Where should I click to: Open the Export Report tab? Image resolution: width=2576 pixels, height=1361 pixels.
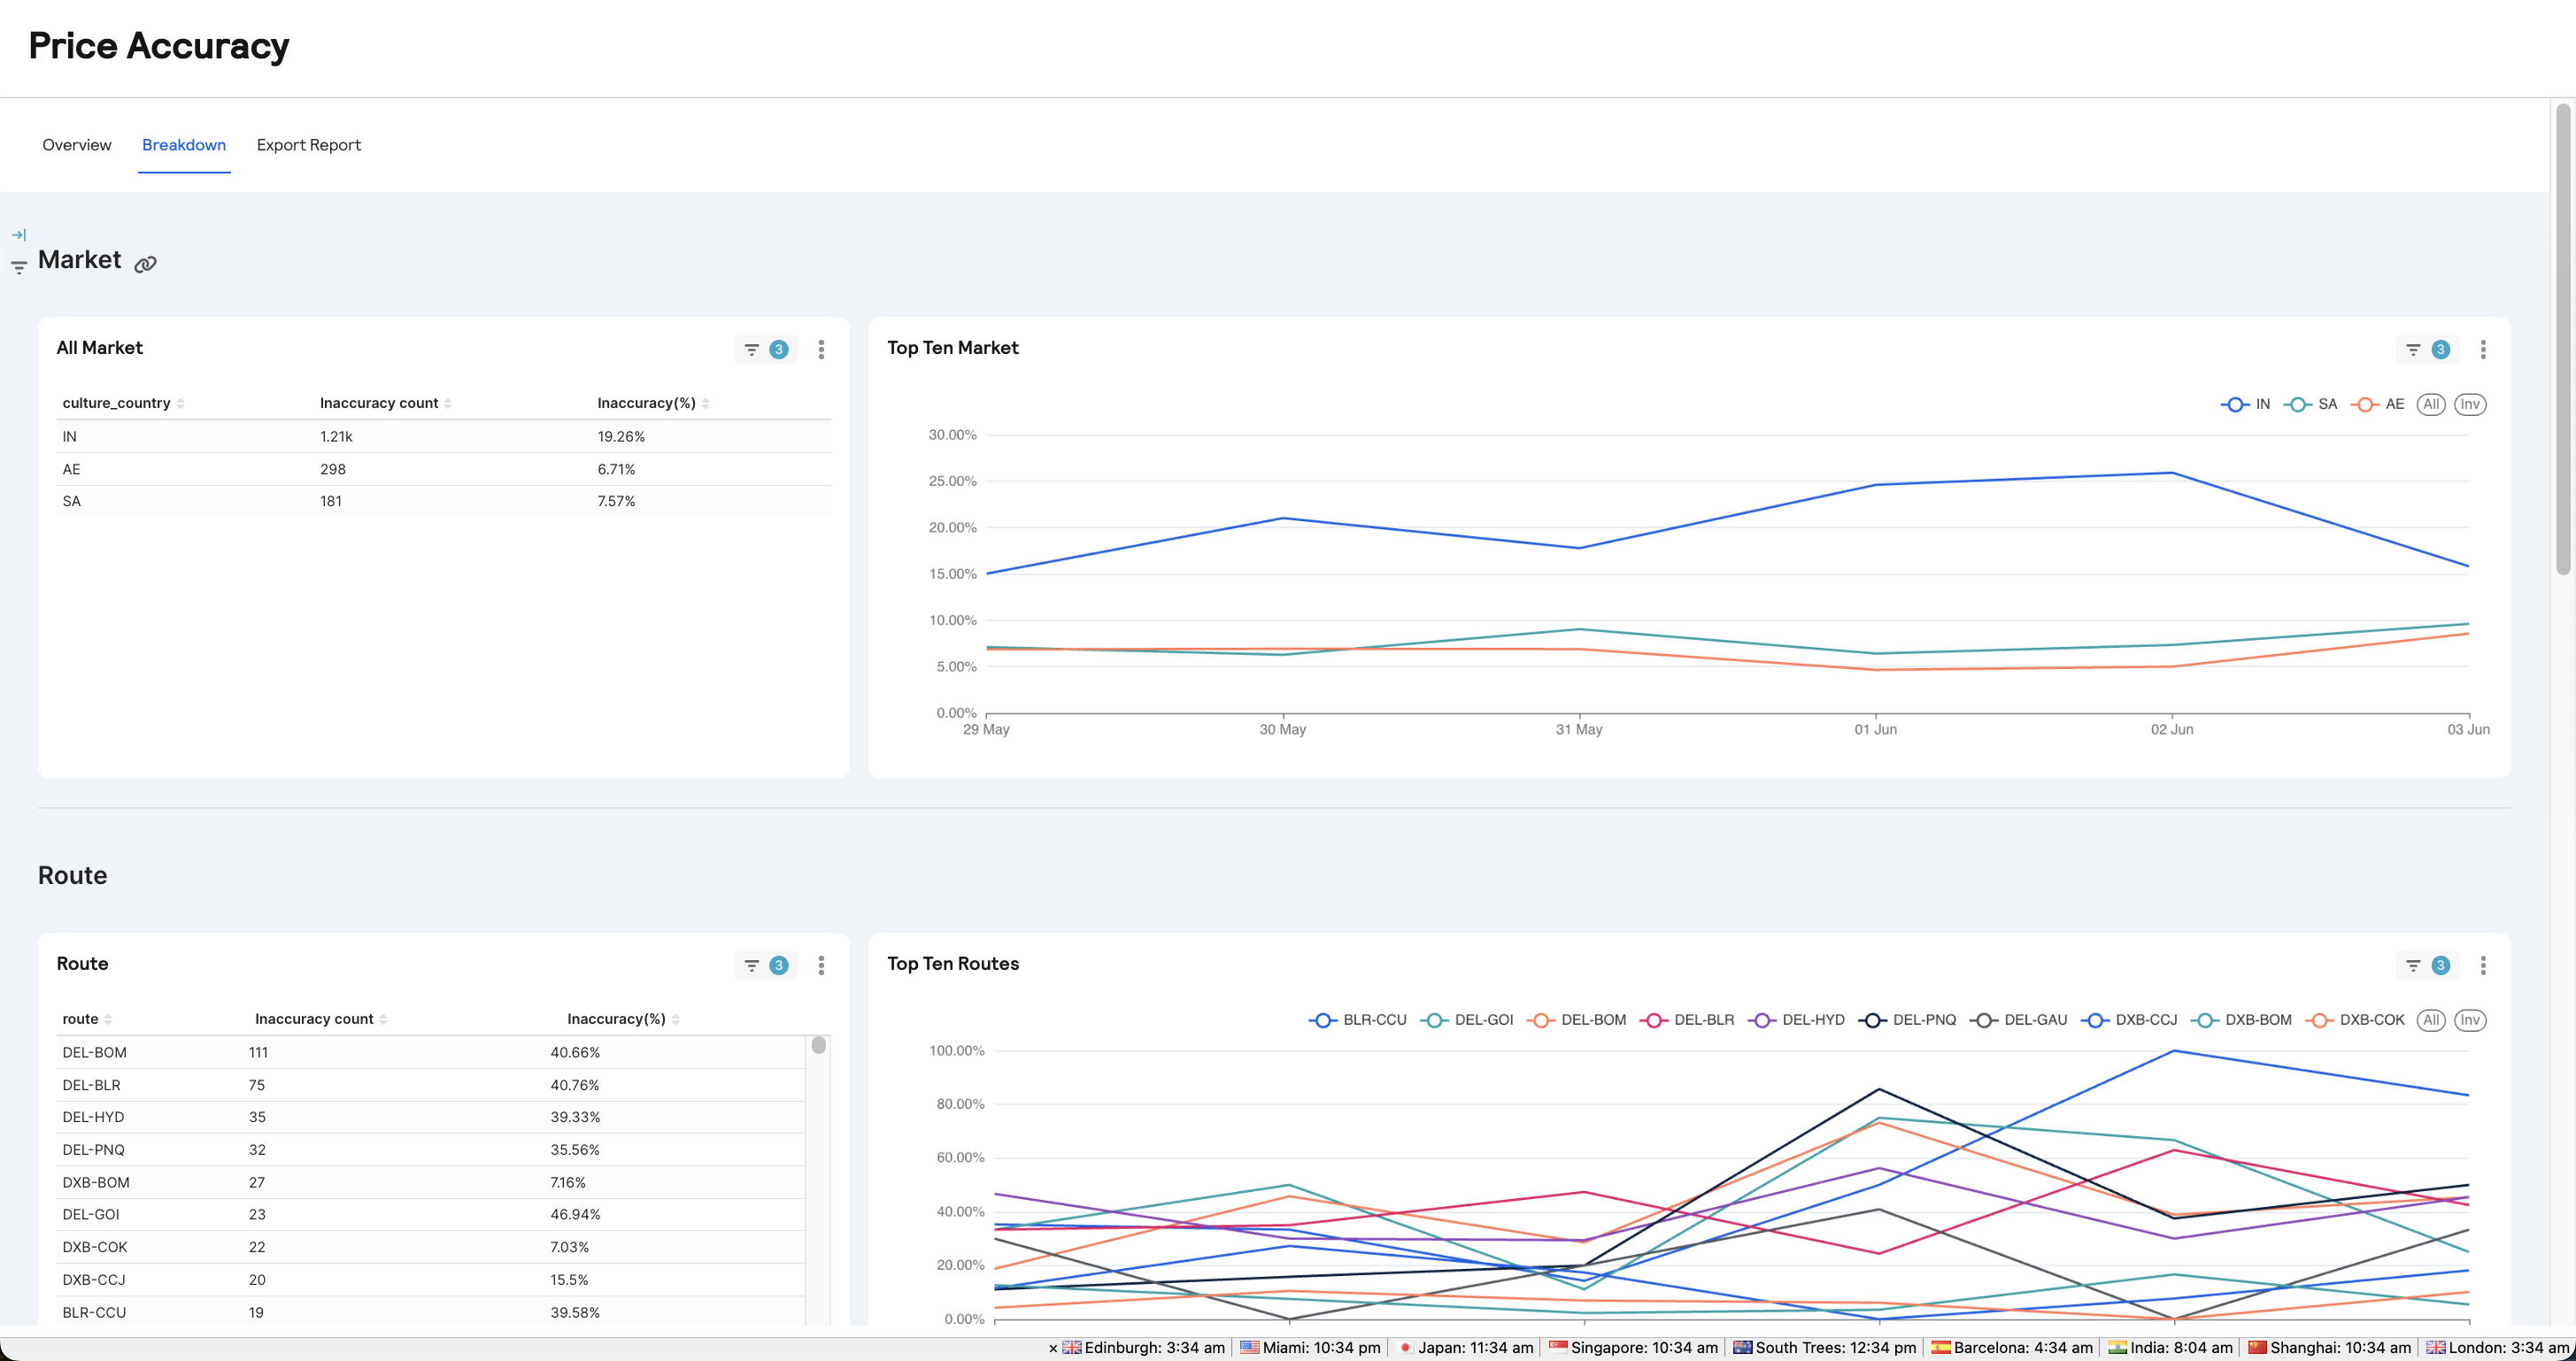point(308,145)
